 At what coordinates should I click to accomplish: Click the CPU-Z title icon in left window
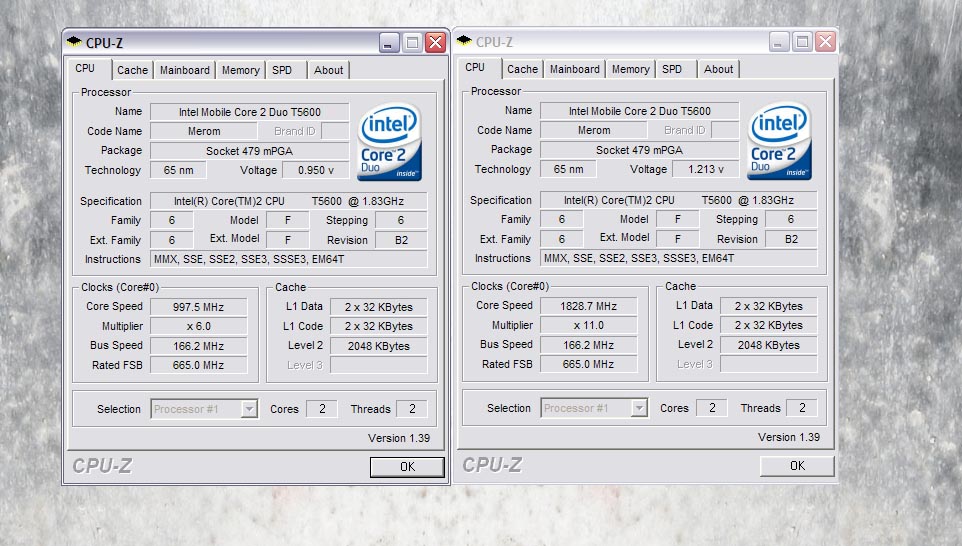tap(74, 42)
